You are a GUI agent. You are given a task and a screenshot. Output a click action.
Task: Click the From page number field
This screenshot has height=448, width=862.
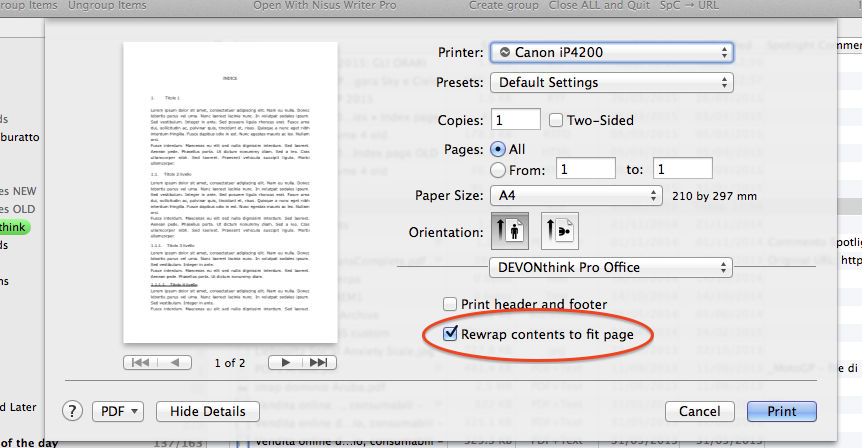tap(585, 169)
